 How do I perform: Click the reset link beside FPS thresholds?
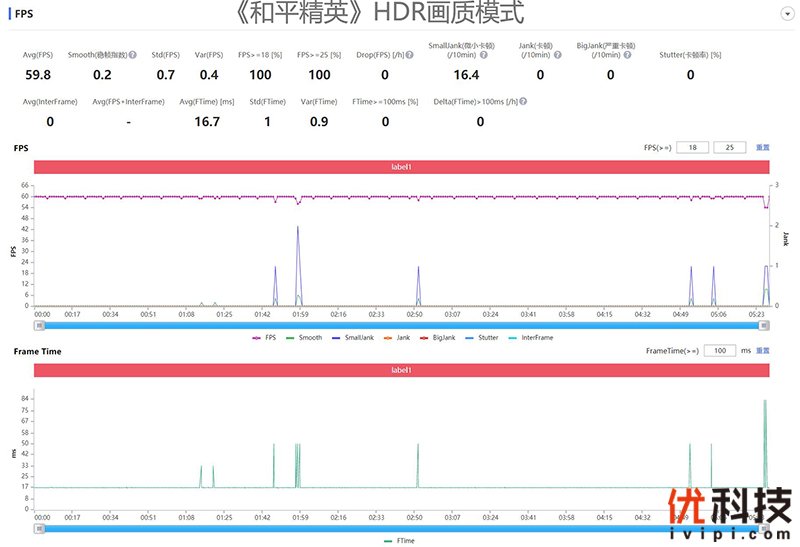(762, 148)
